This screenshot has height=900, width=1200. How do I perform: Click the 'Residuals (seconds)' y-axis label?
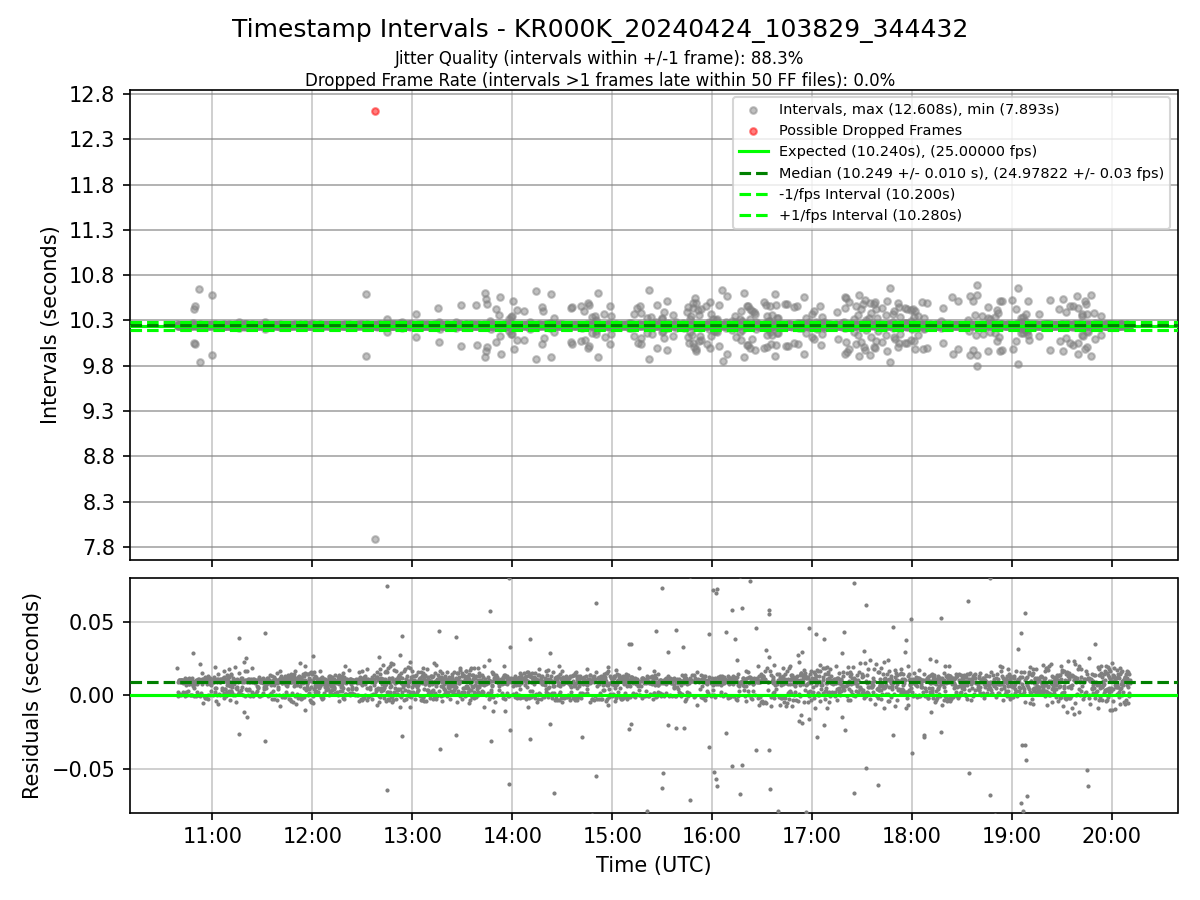coord(31,696)
